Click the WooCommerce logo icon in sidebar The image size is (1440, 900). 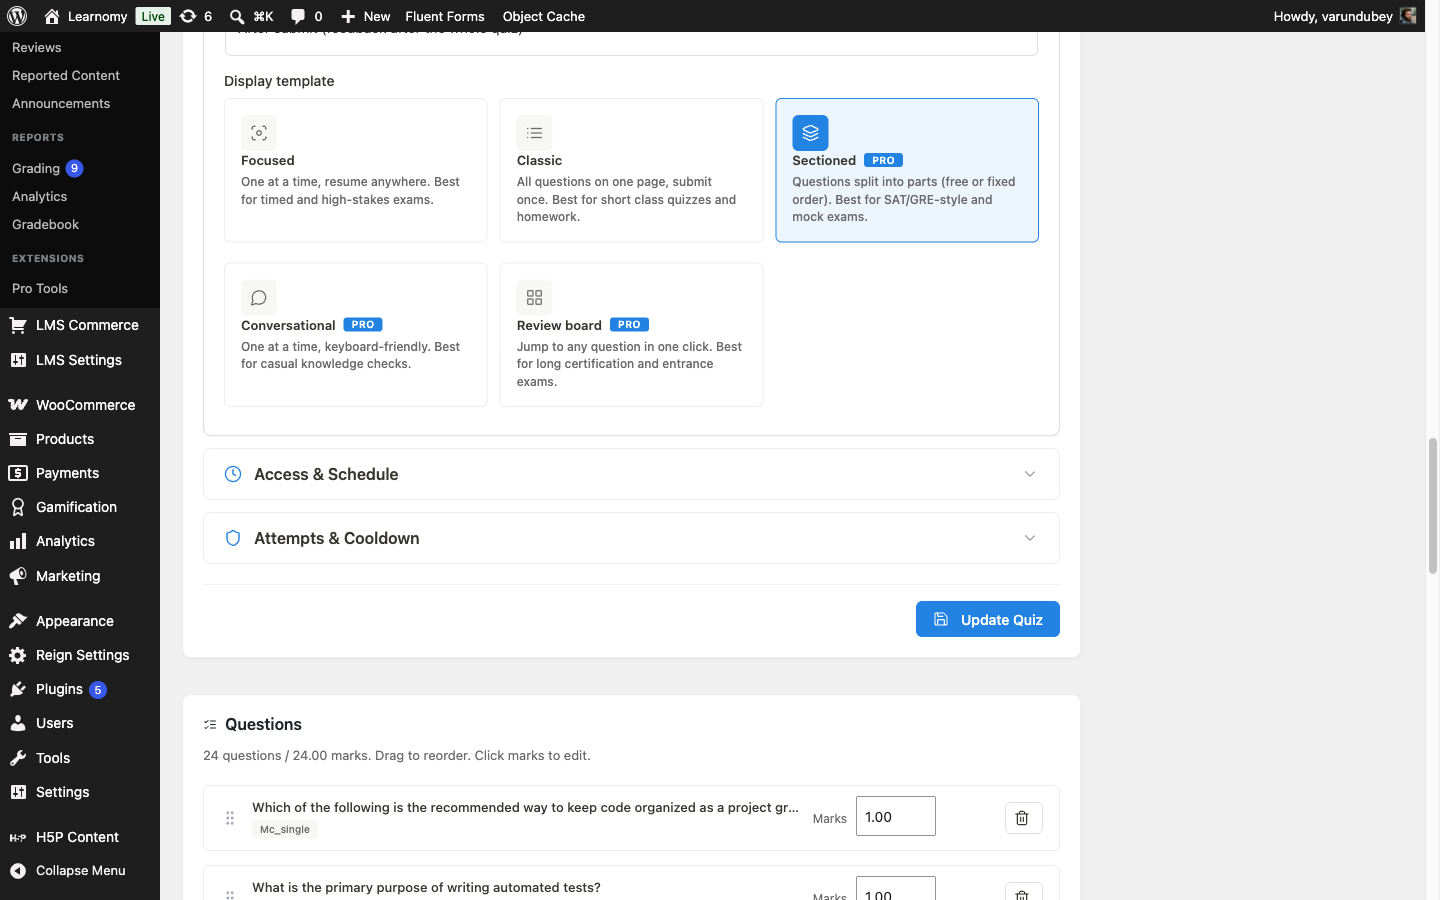click(x=18, y=405)
